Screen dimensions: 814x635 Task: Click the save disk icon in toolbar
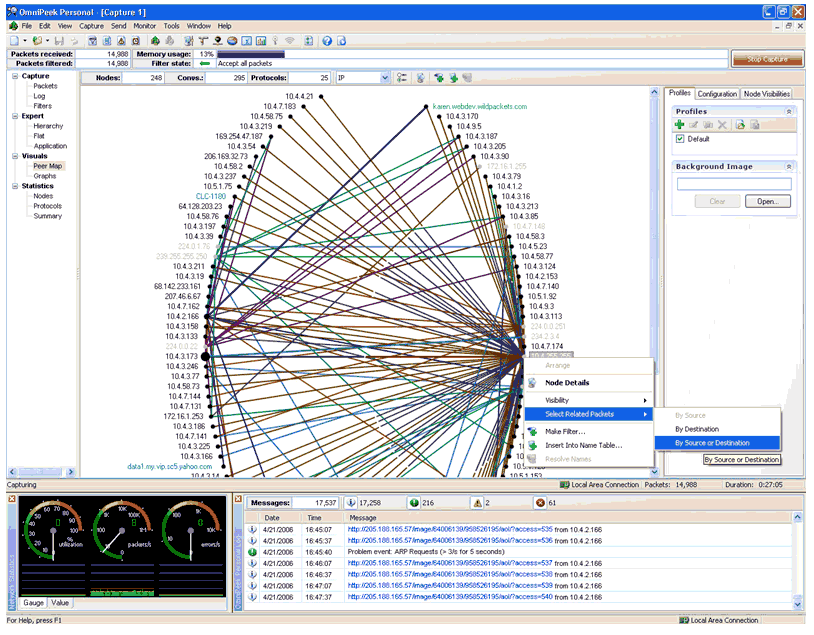click(59, 41)
